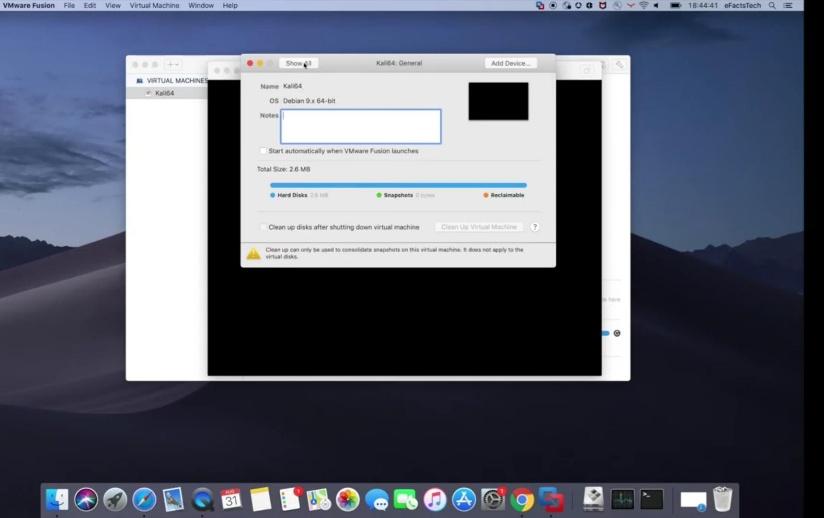Click yellow warning triangle icon

[x=253, y=254]
